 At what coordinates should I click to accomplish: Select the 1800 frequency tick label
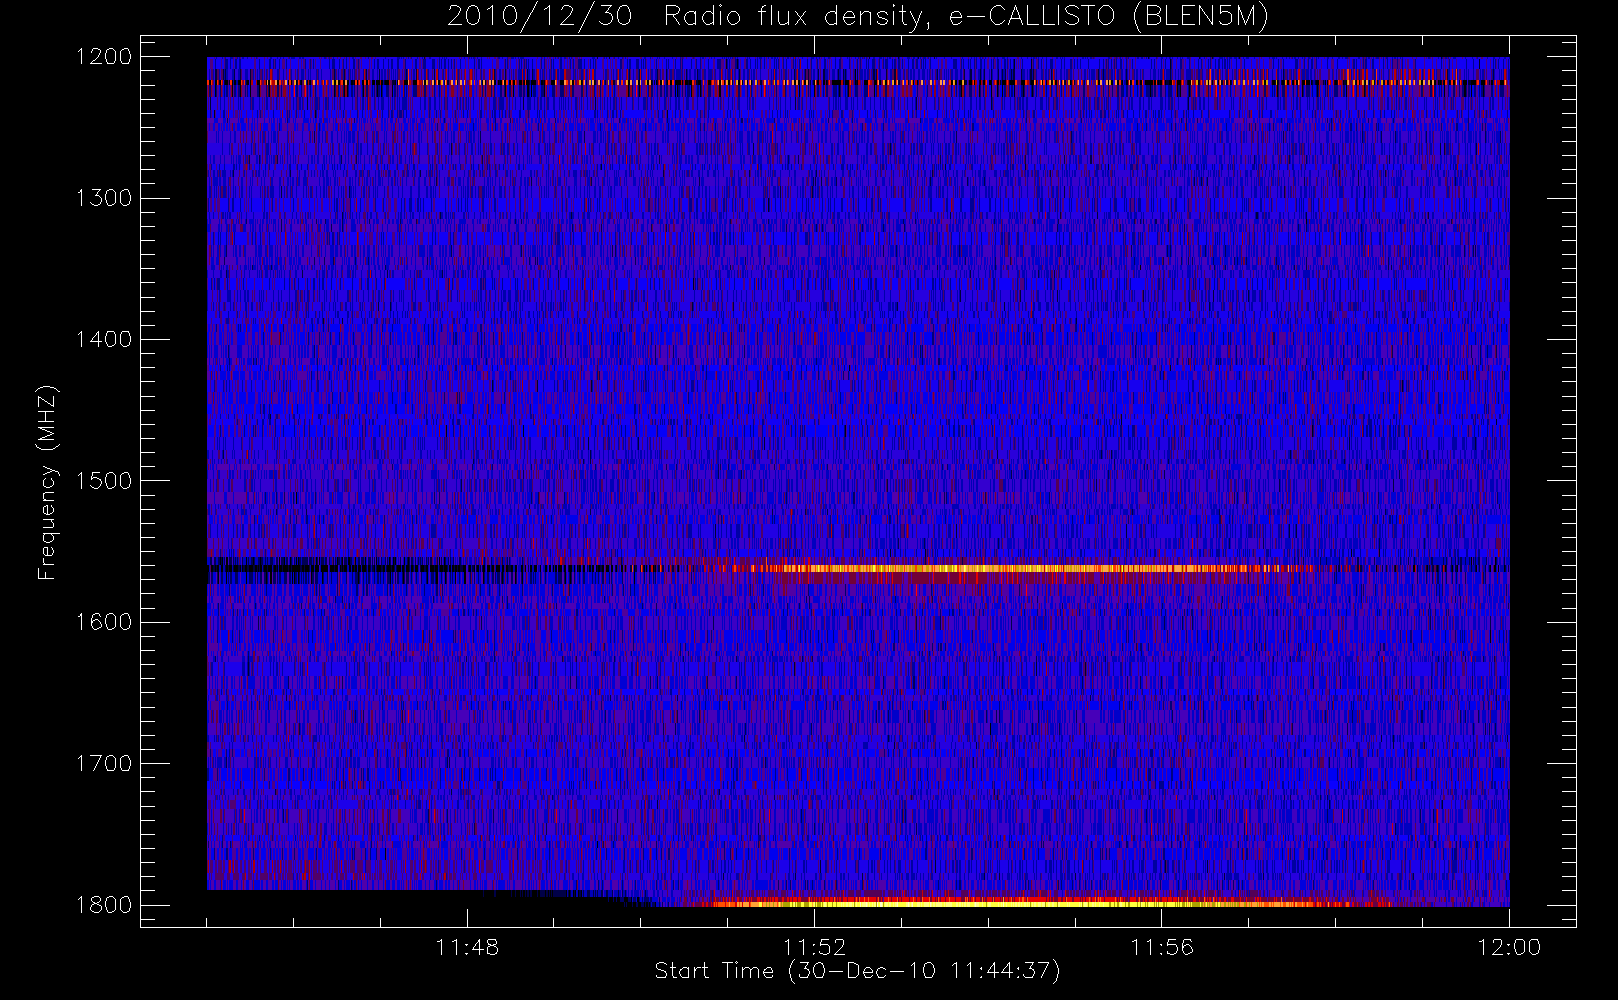point(104,905)
